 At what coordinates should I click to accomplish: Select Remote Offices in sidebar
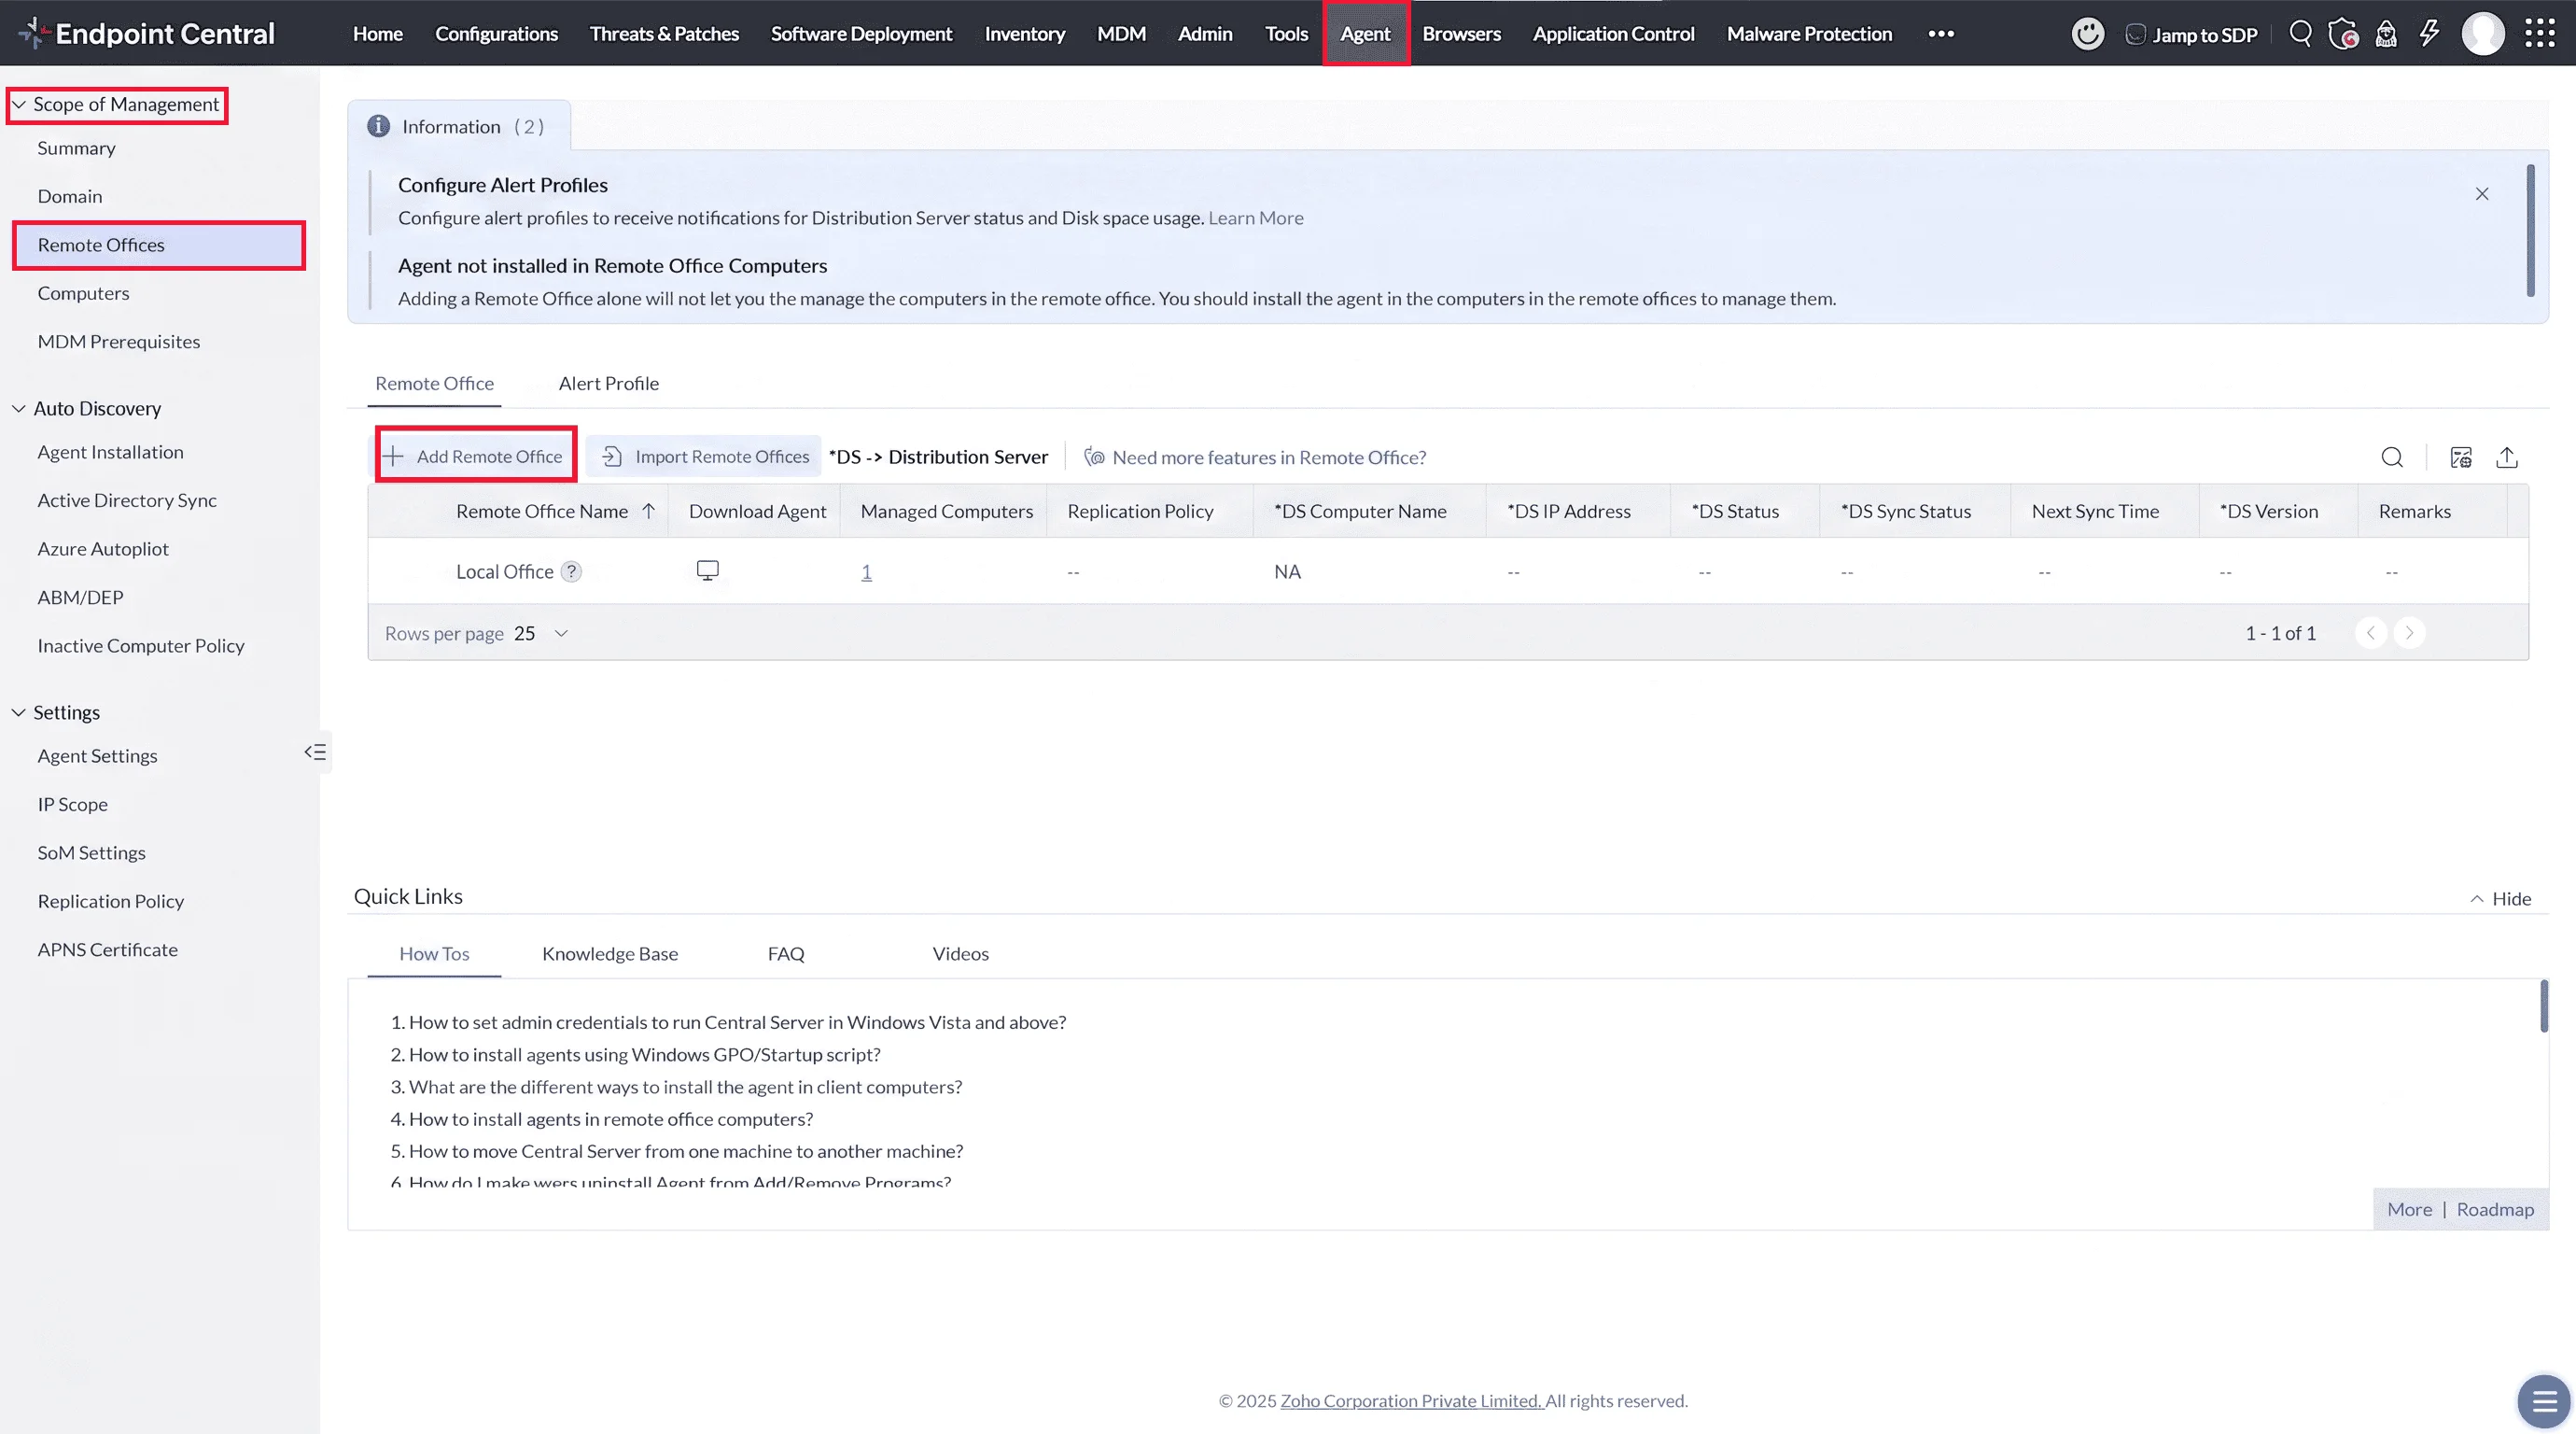158,245
